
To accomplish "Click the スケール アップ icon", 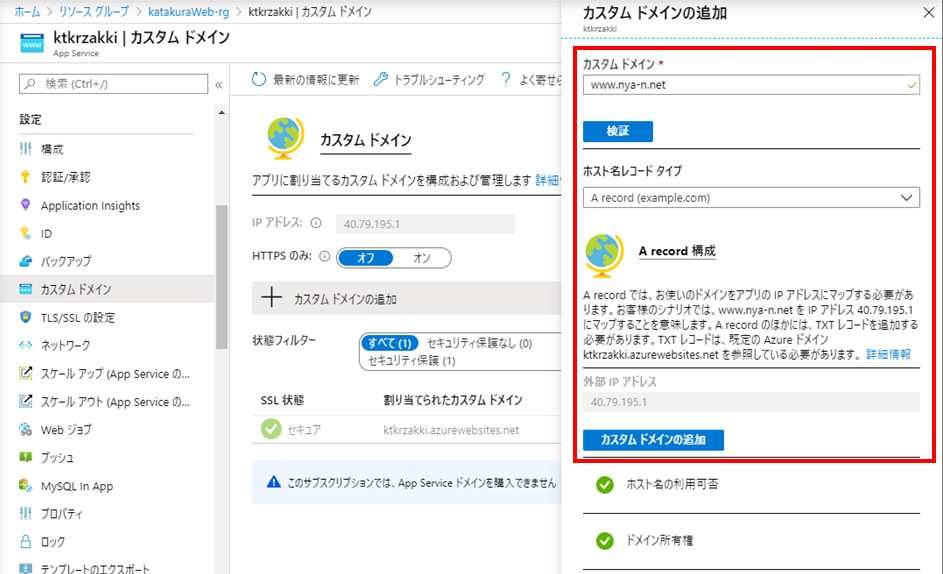I will point(25,373).
